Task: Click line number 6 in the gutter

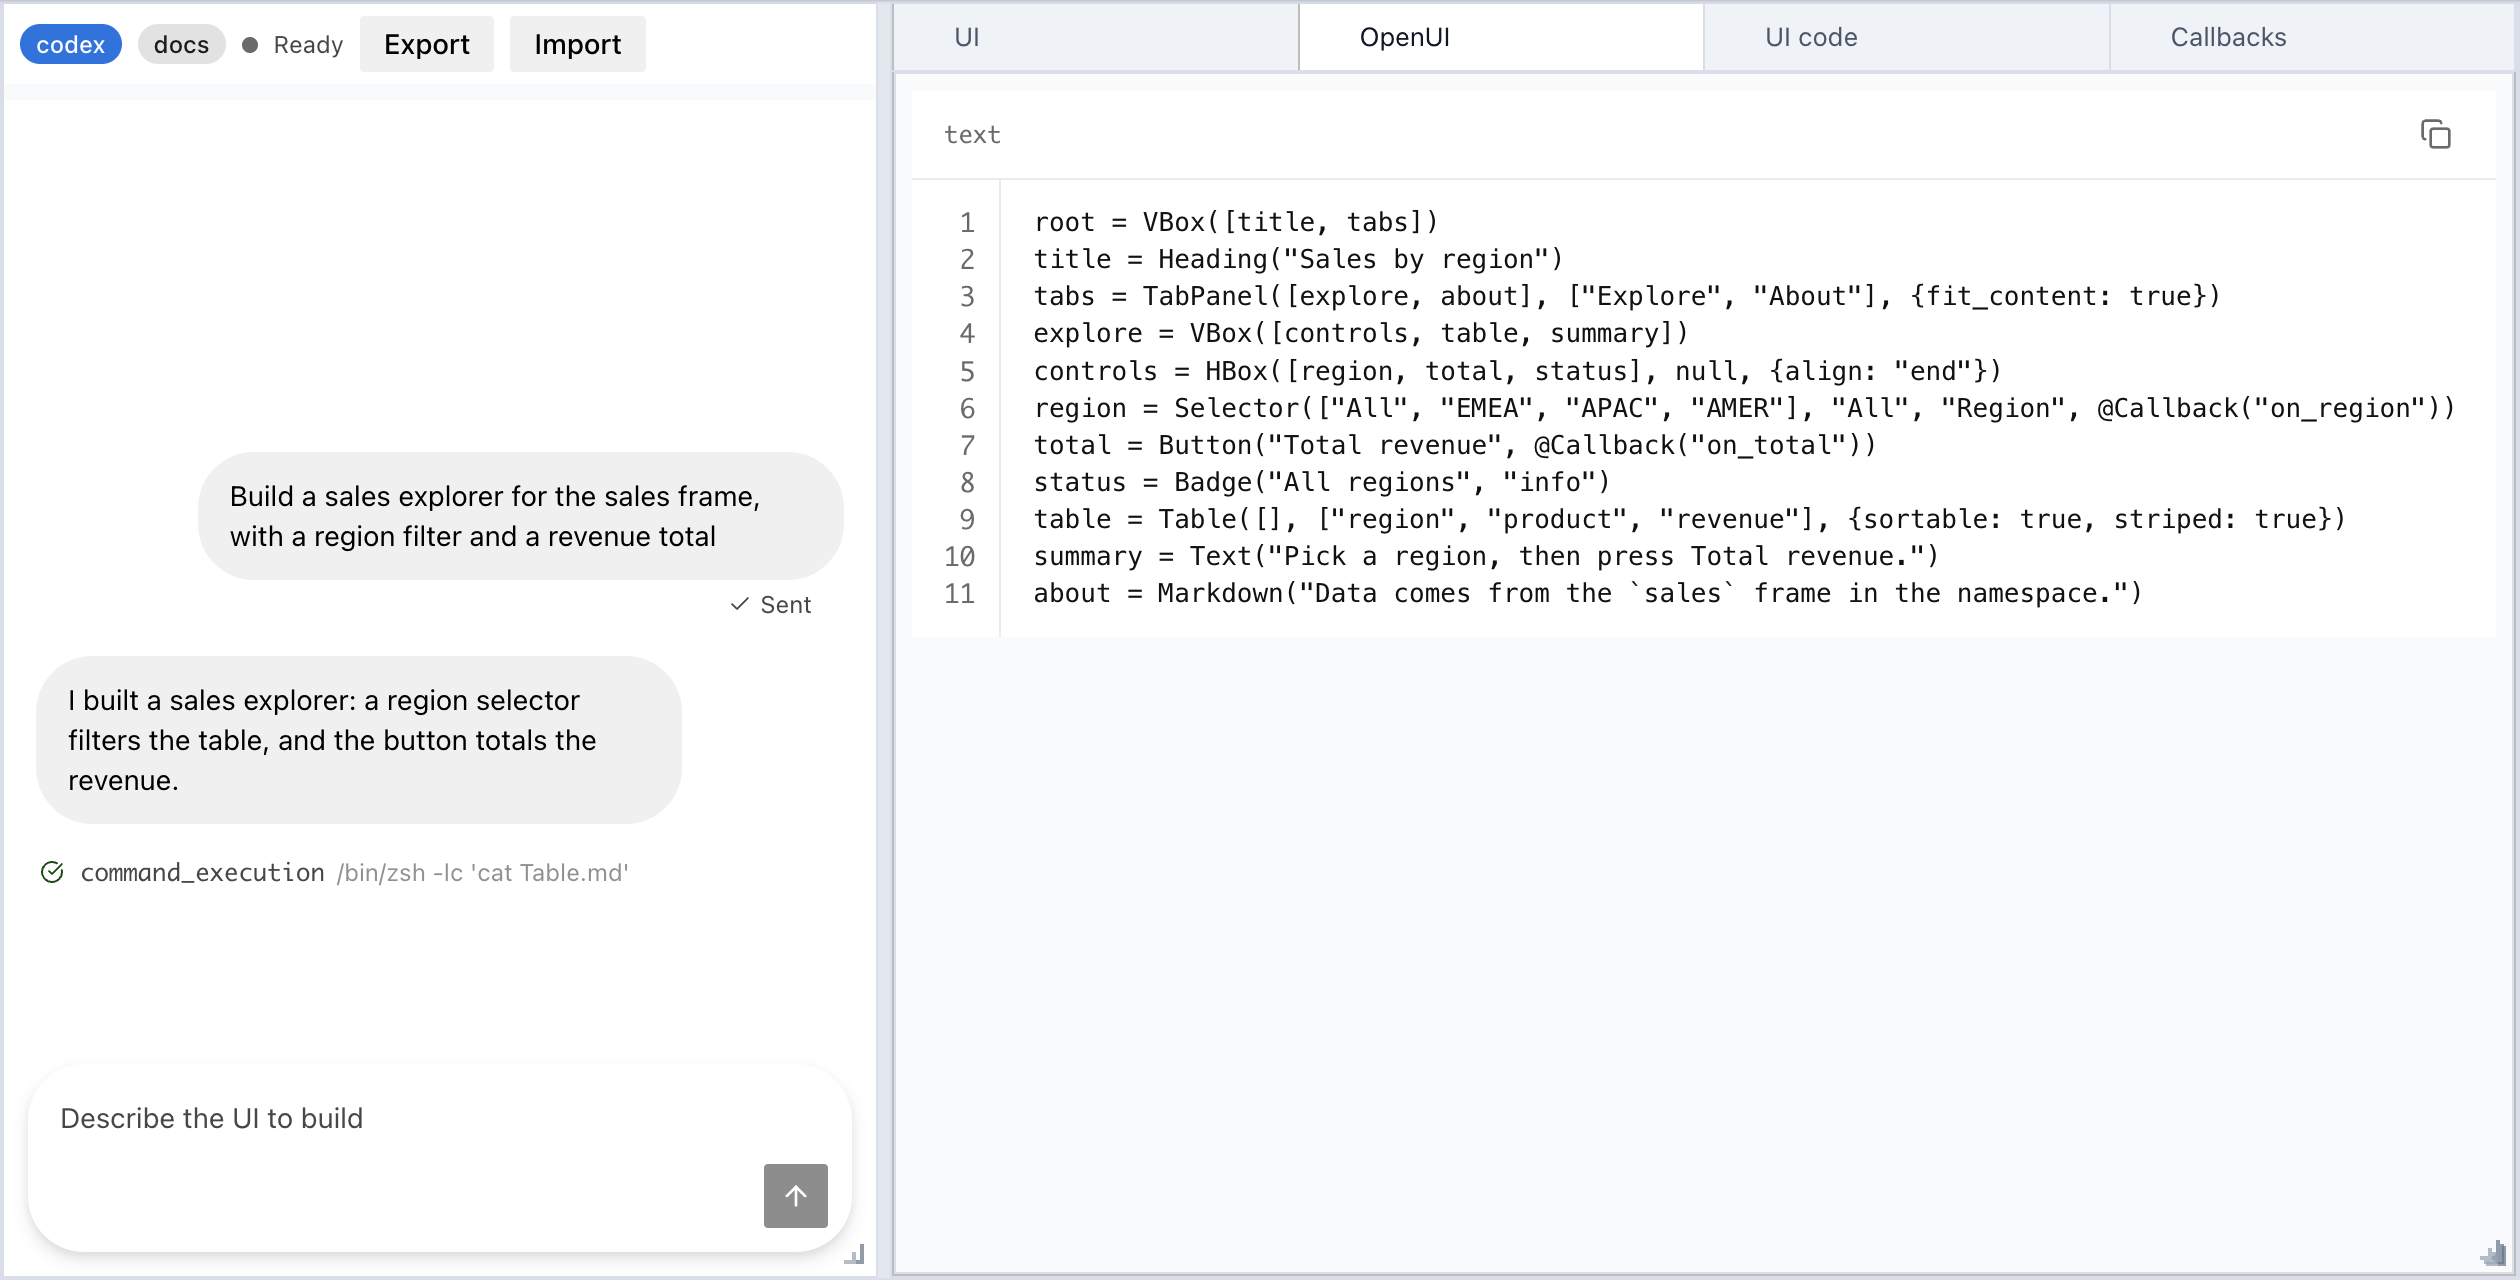Action: pyautogui.click(x=967, y=408)
